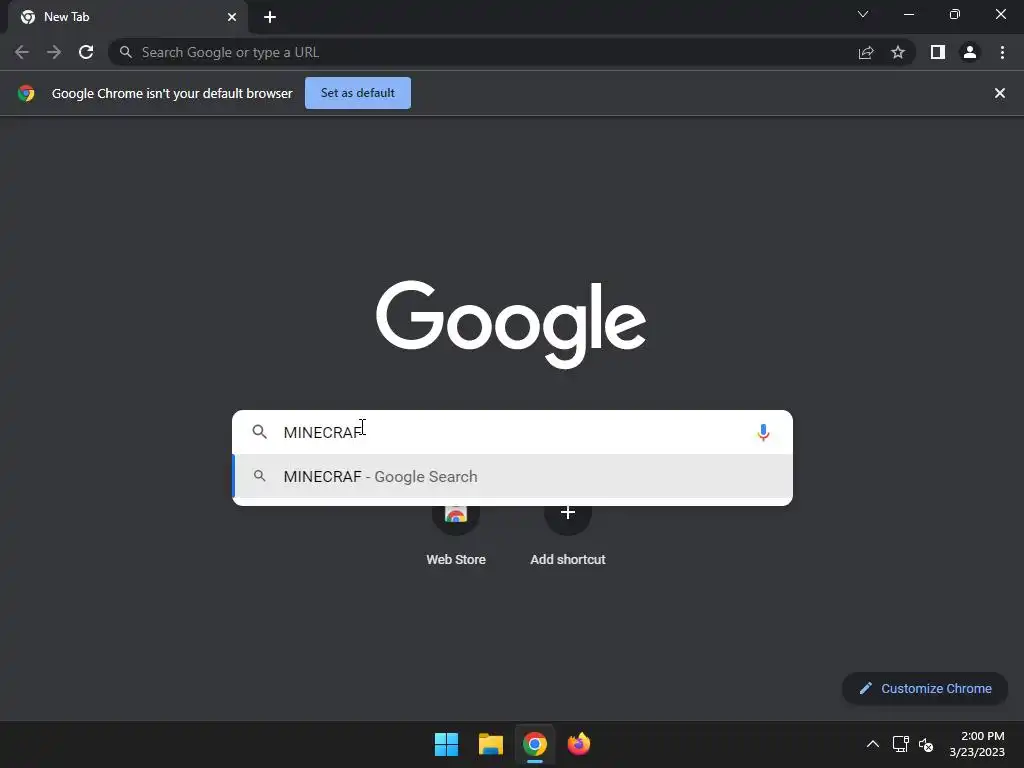
Task: Click the Chrome logo in the infobar
Action: pyautogui.click(x=26, y=93)
